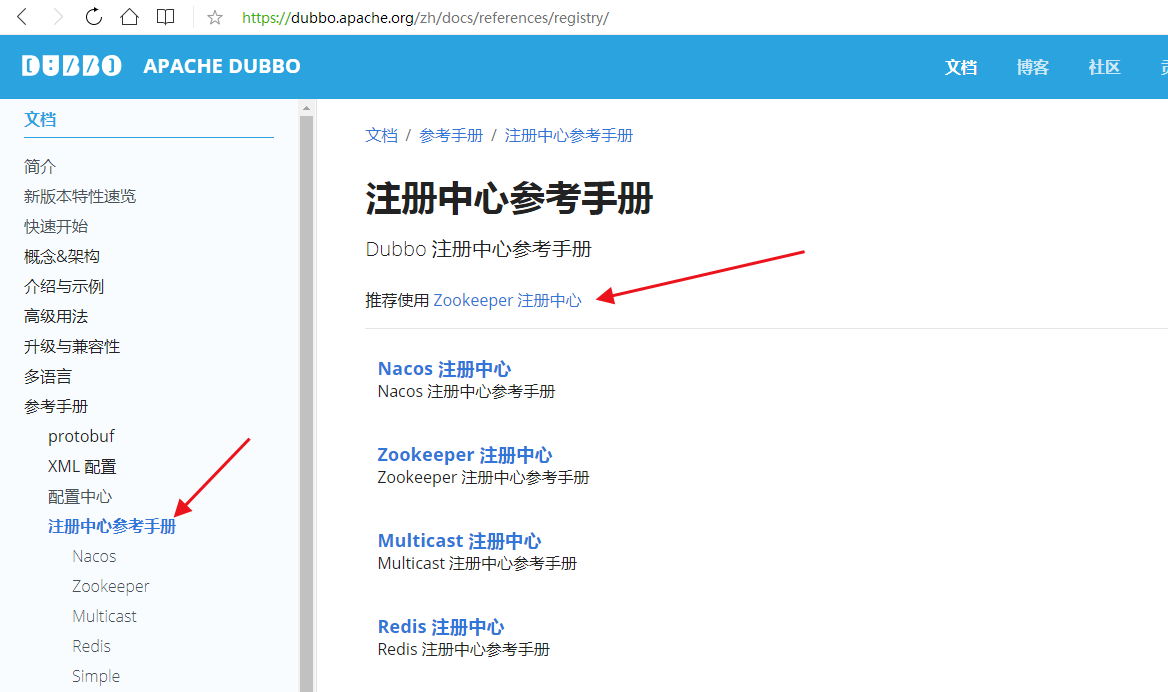Open 概念&架构 in the sidebar
Image resolution: width=1168 pixels, height=692 pixels.
tap(62, 257)
